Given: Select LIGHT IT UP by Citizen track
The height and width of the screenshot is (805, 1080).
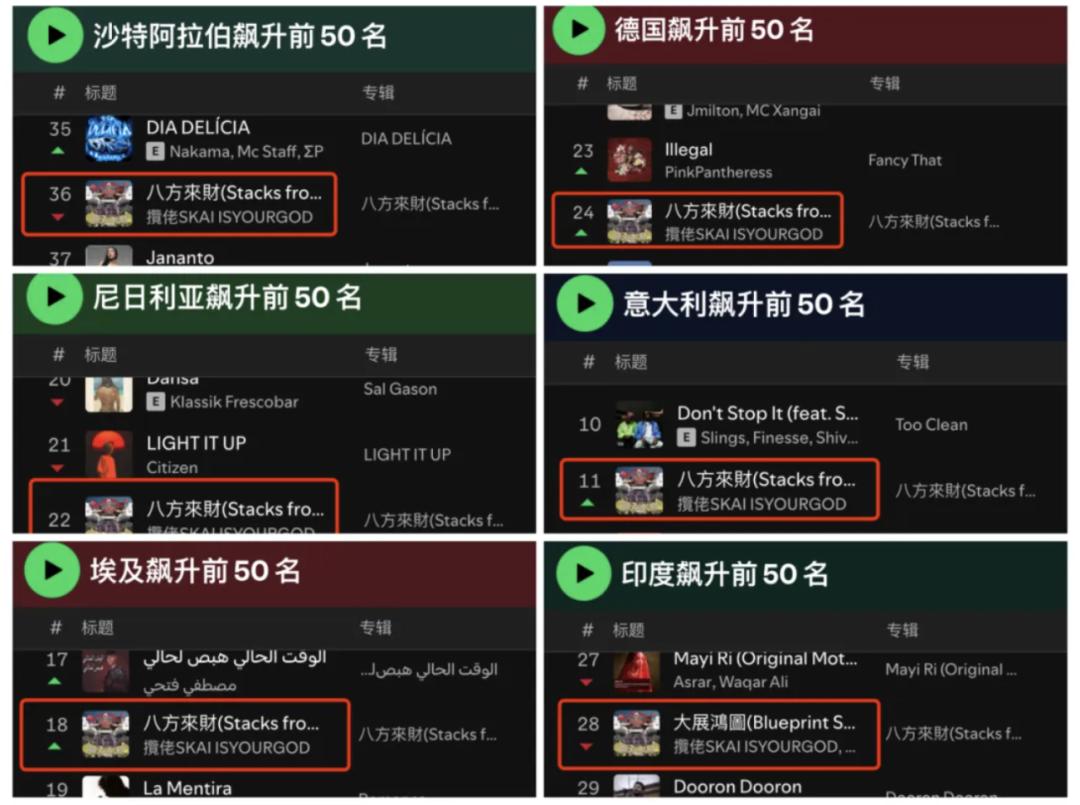Looking at the screenshot, I should [x=276, y=454].
